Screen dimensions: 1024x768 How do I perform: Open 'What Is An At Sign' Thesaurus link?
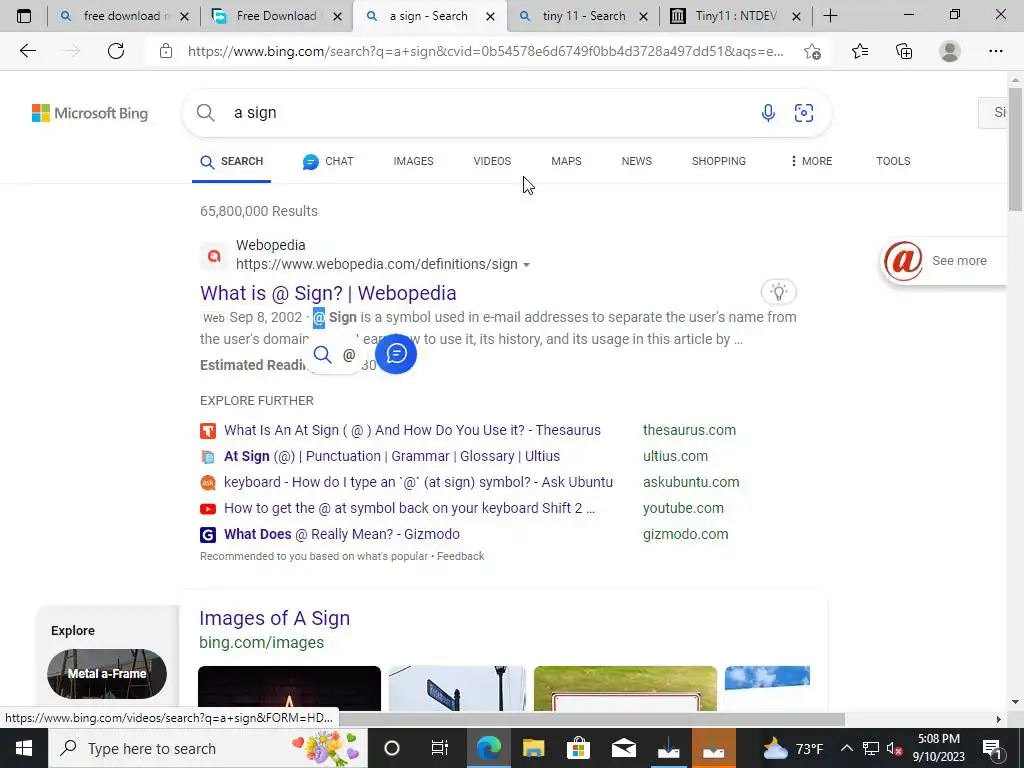click(x=412, y=430)
